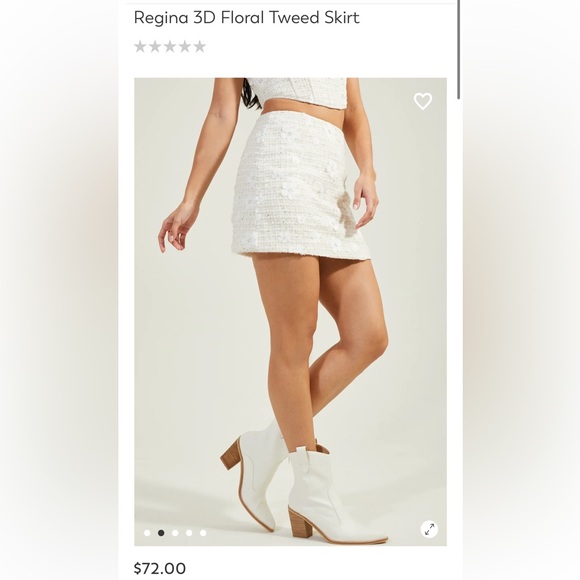Select the third rating star

[x=170, y=47]
